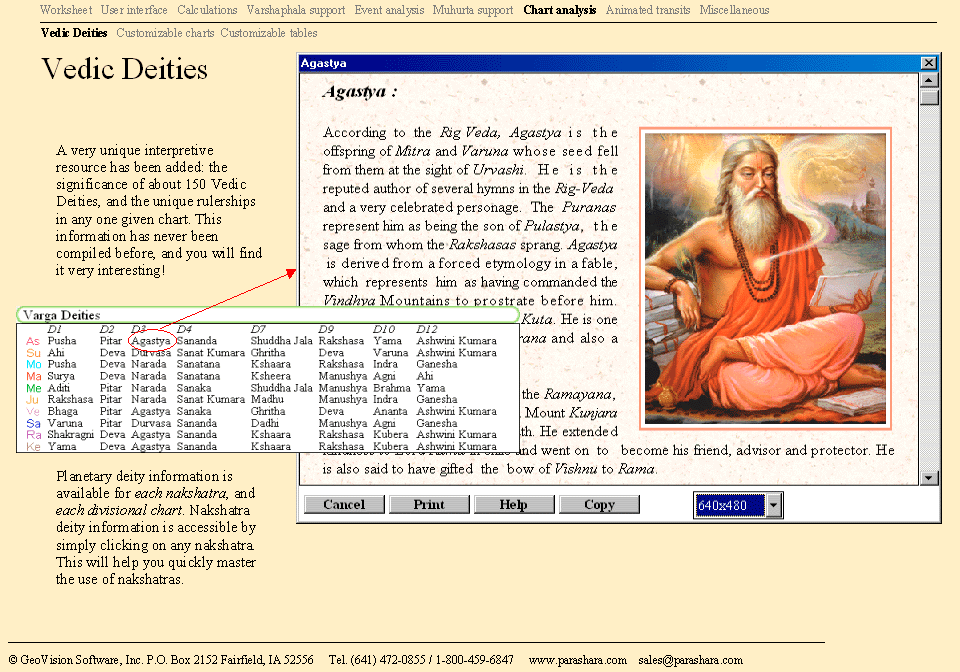Screen dimensions: 960x672
Task: Click the D12 column header
Action: (427, 329)
